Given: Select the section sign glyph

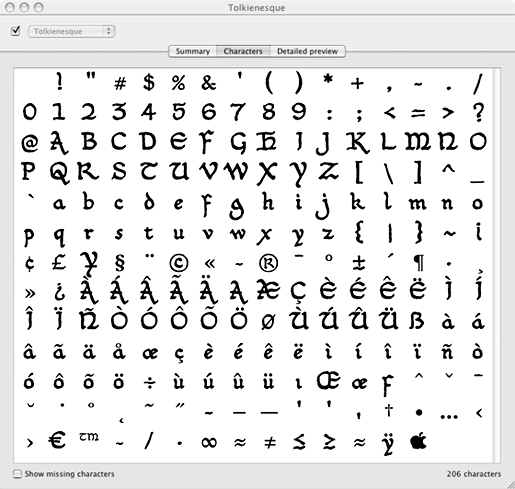Looking at the screenshot, I should [x=119, y=263].
